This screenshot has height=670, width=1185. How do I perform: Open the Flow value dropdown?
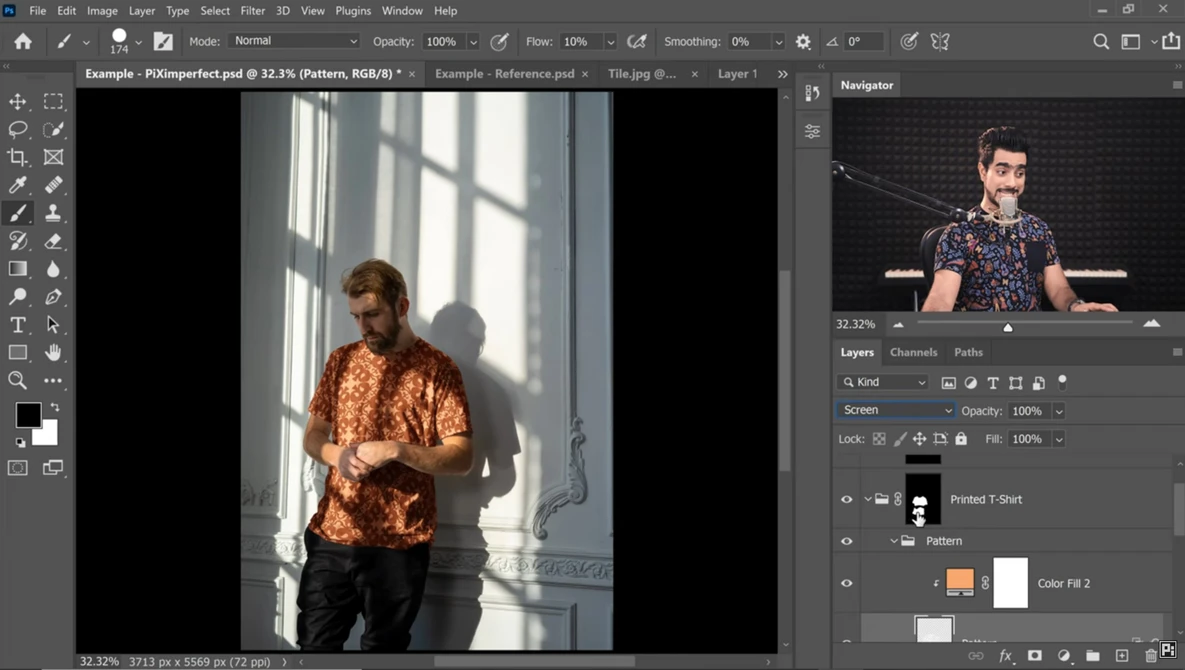(611, 42)
